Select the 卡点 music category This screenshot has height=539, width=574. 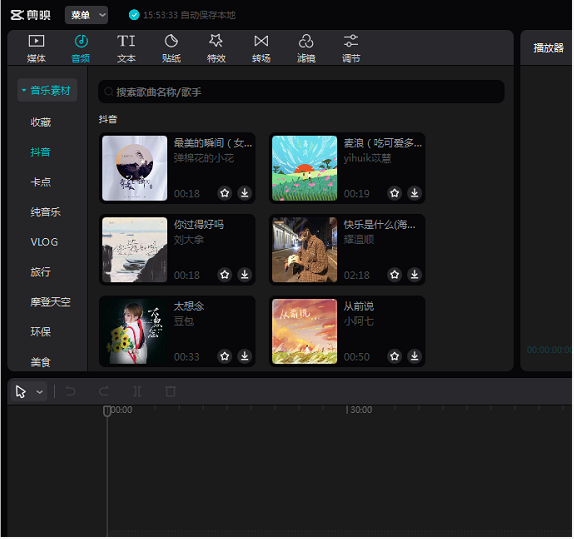pos(41,182)
